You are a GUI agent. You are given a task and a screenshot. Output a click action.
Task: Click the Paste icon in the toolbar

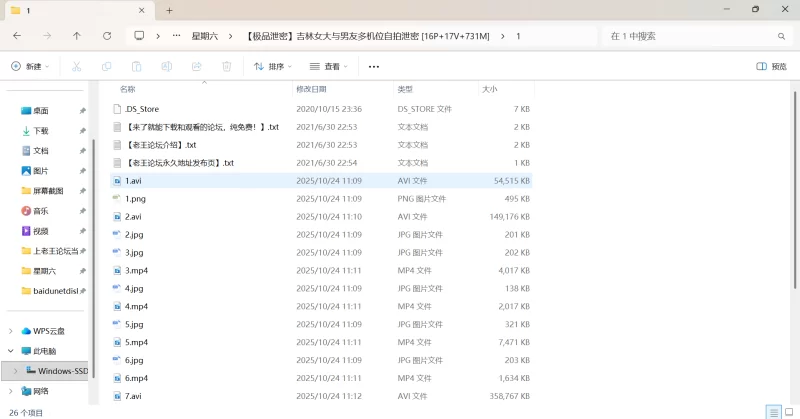(x=136, y=66)
